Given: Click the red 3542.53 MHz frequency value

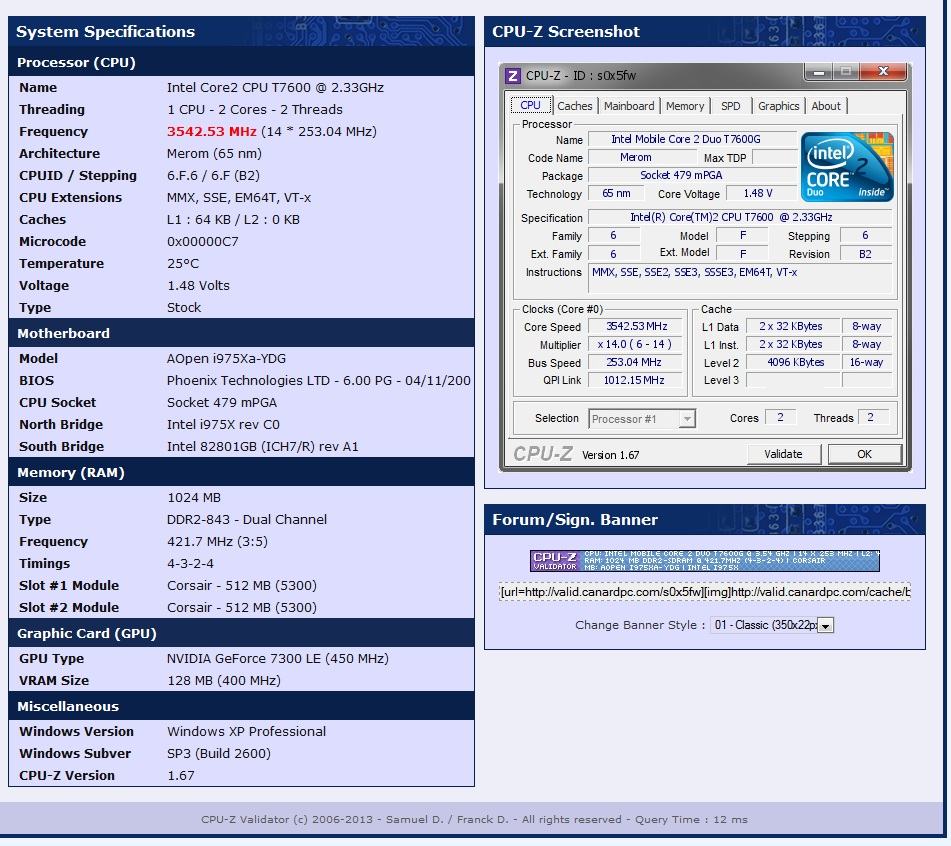Looking at the screenshot, I should tap(212, 132).
